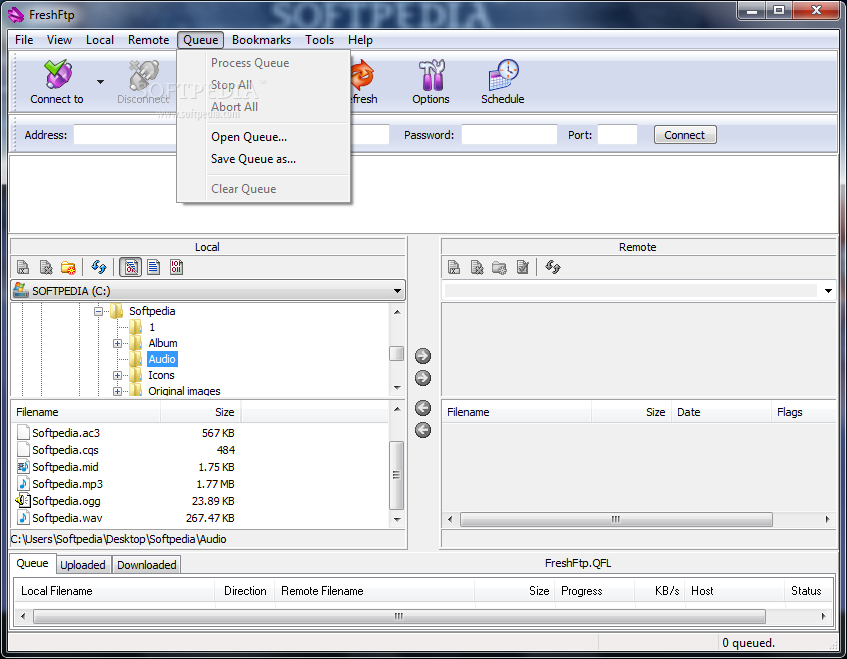Screen dimensions: 847x659
Task: Expand the Icons folder tree node
Action: click(x=117, y=375)
